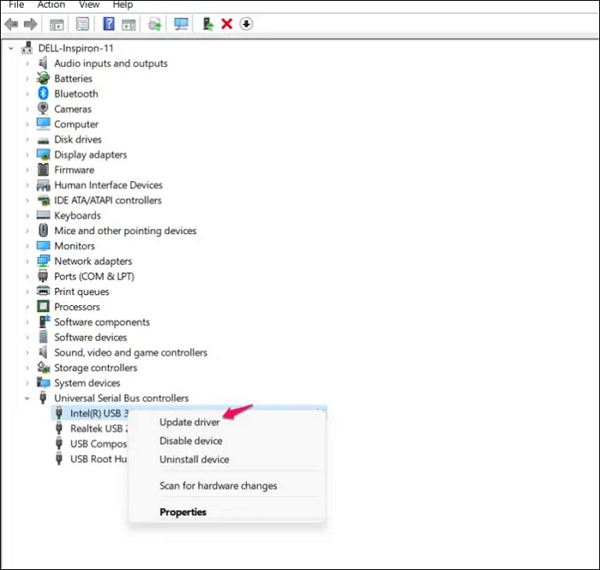This screenshot has width=600, height=570.
Task: Expand the Audio inputs and outputs arrow
Action: point(27,63)
